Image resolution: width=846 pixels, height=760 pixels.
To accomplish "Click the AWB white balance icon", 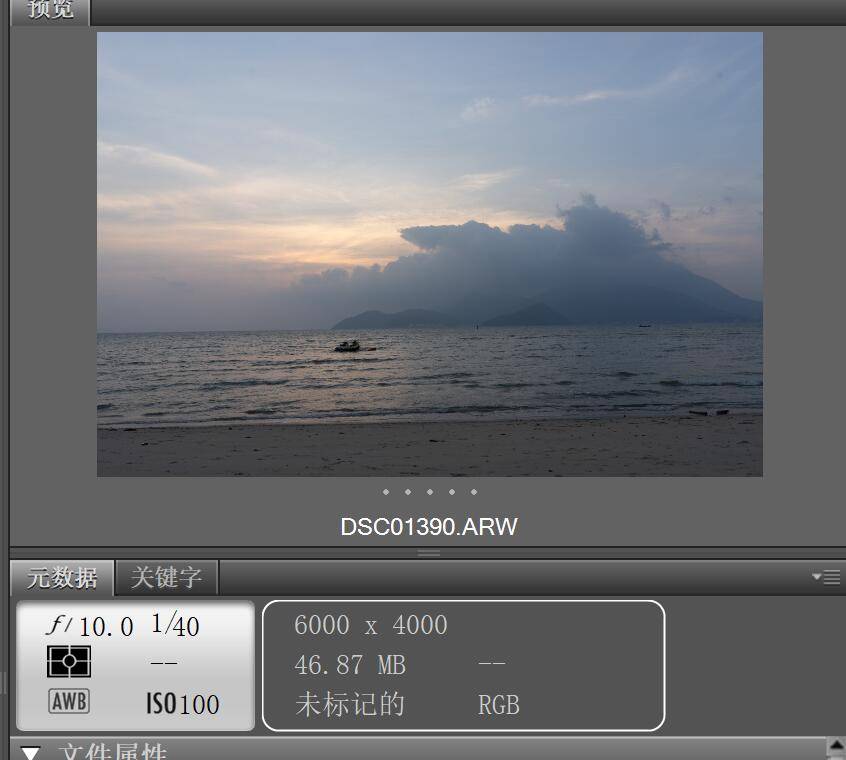I will (69, 702).
